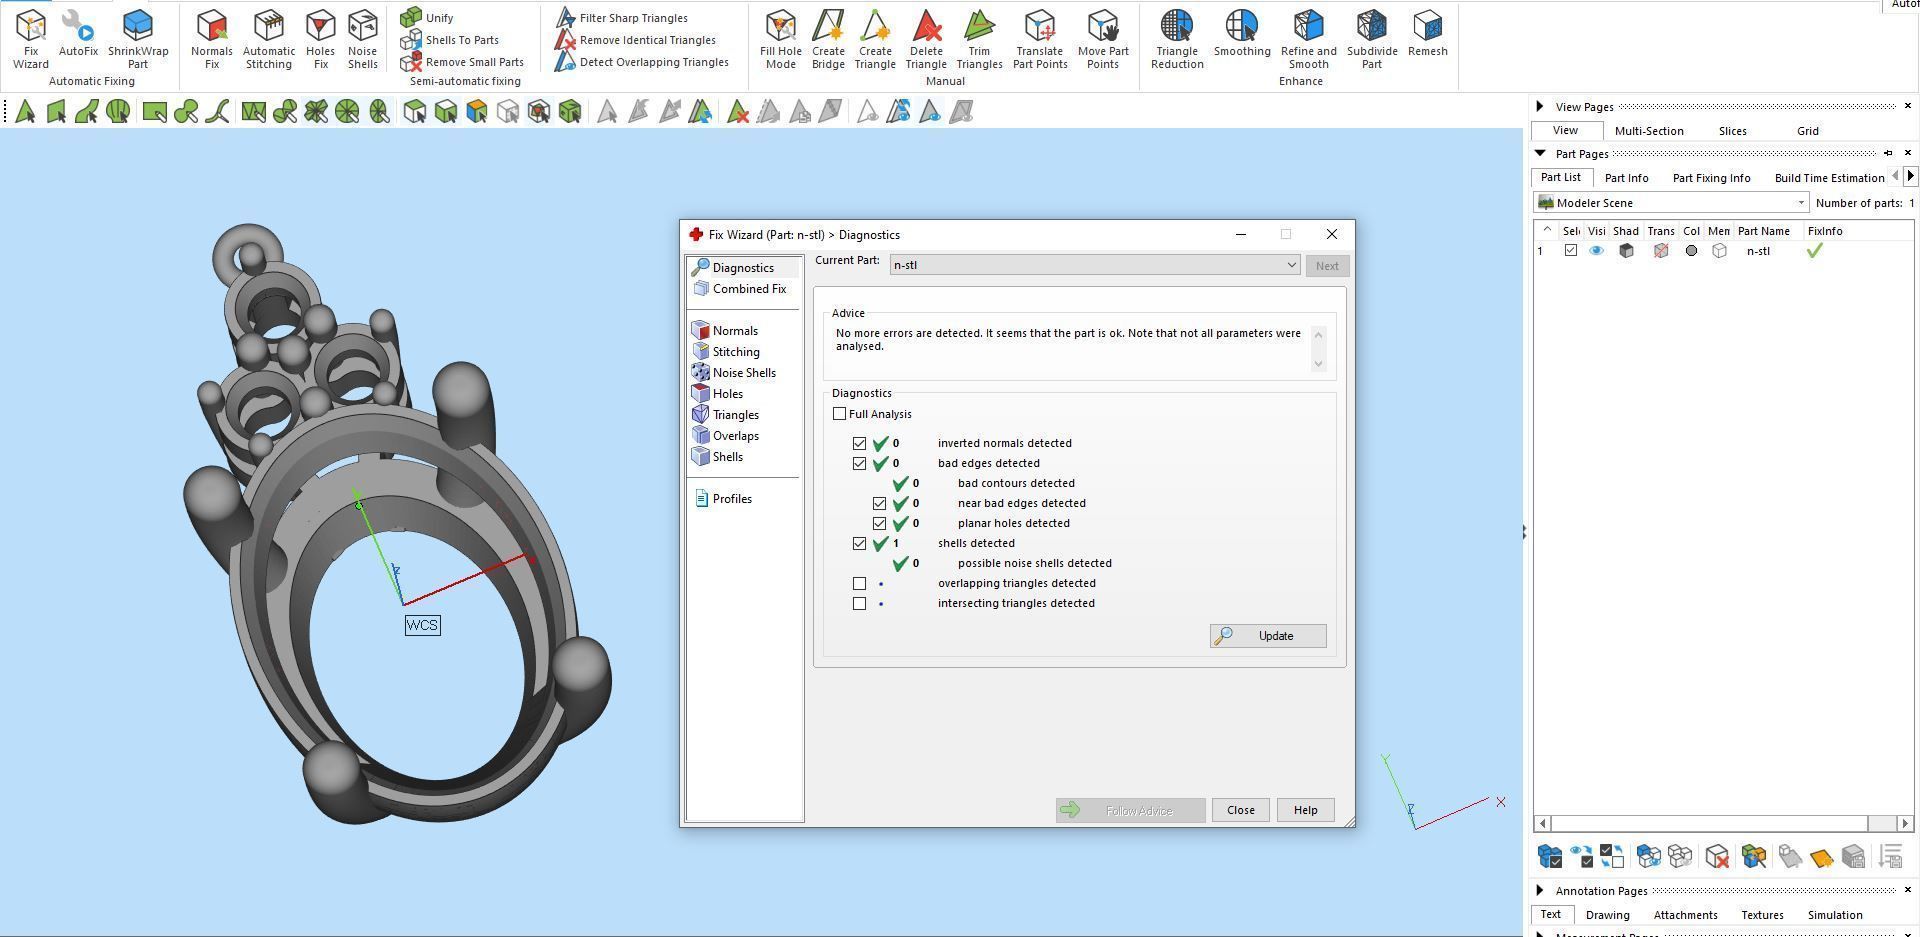Toggle bad edges detected checkbox
Viewport: 1920px width, 937px height.
[x=860, y=463]
